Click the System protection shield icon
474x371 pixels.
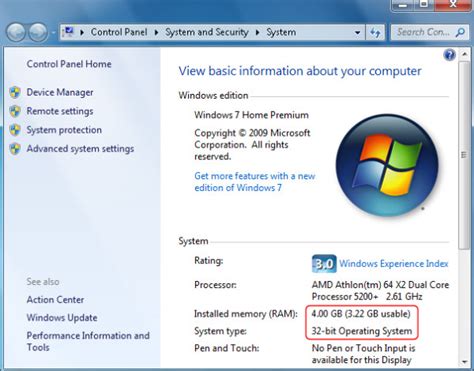coord(15,130)
